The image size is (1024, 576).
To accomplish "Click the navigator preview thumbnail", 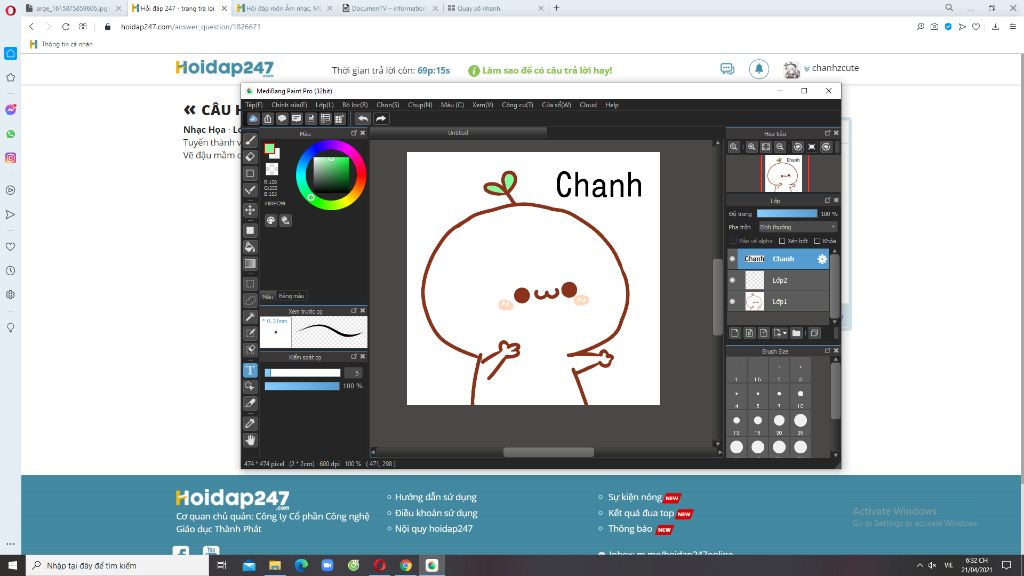I will point(784,173).
